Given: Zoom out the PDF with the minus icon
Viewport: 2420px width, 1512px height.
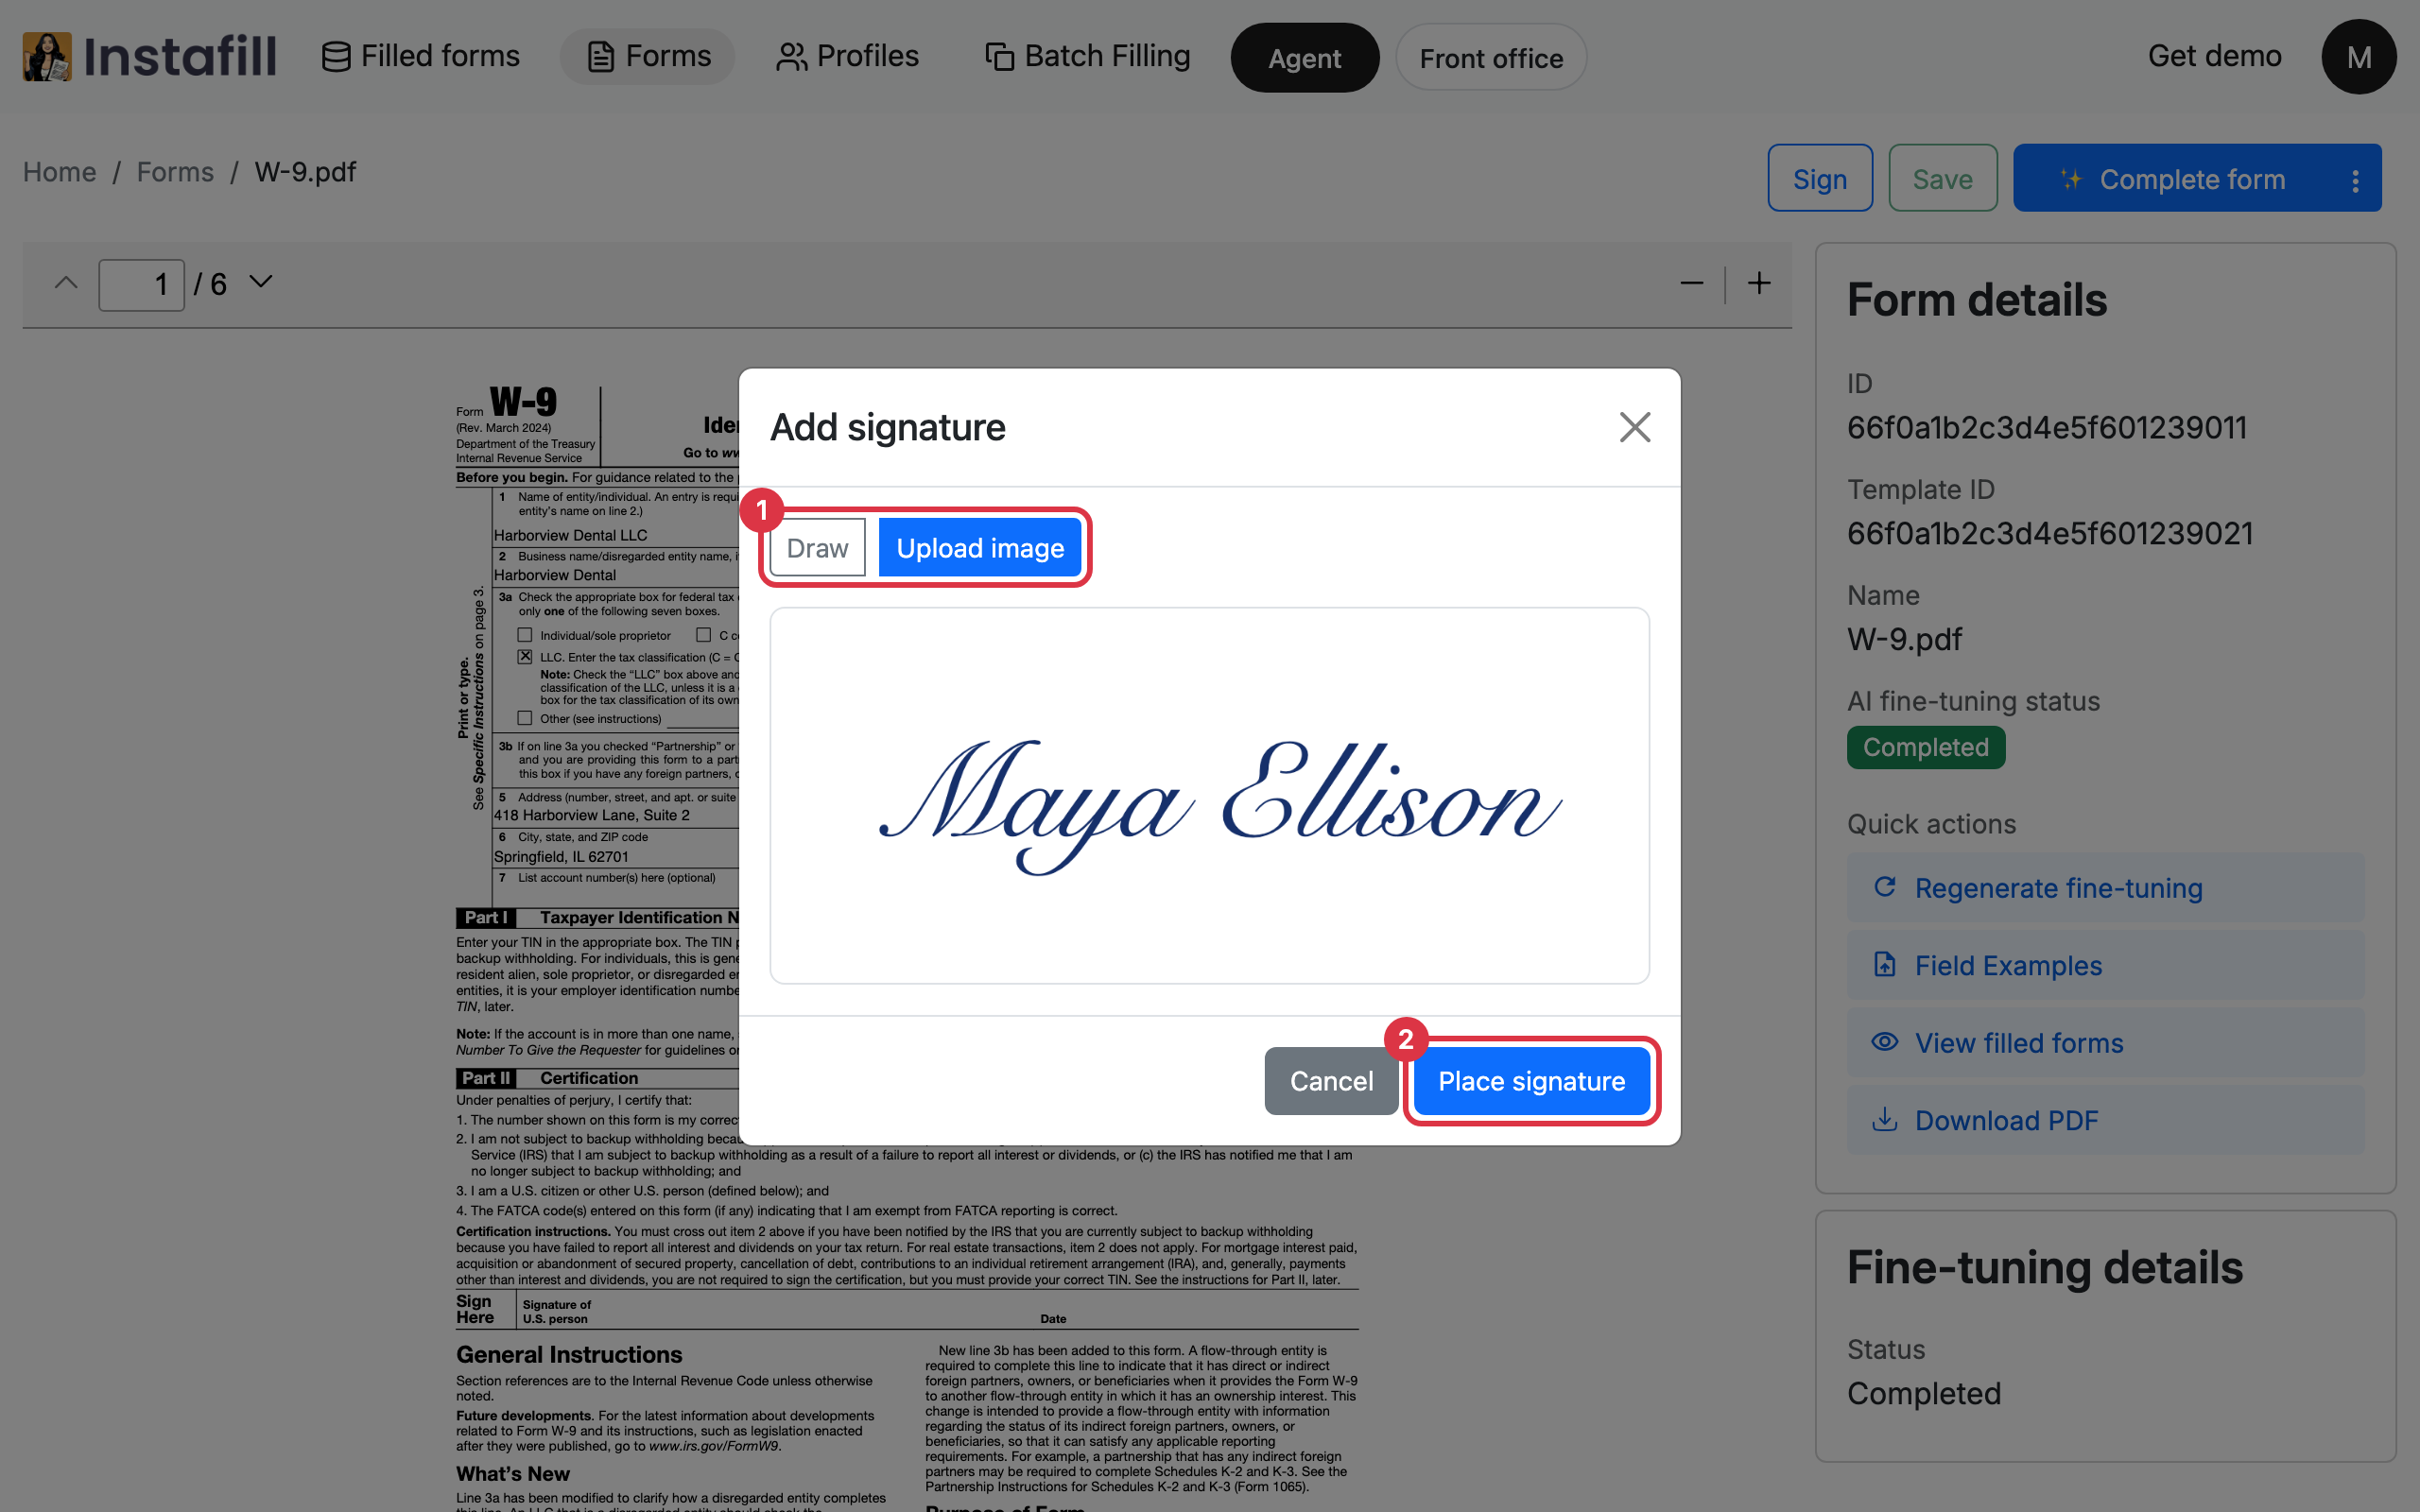Looking at the screenshot, I should pyautogui.click(x=1691, y=284).
